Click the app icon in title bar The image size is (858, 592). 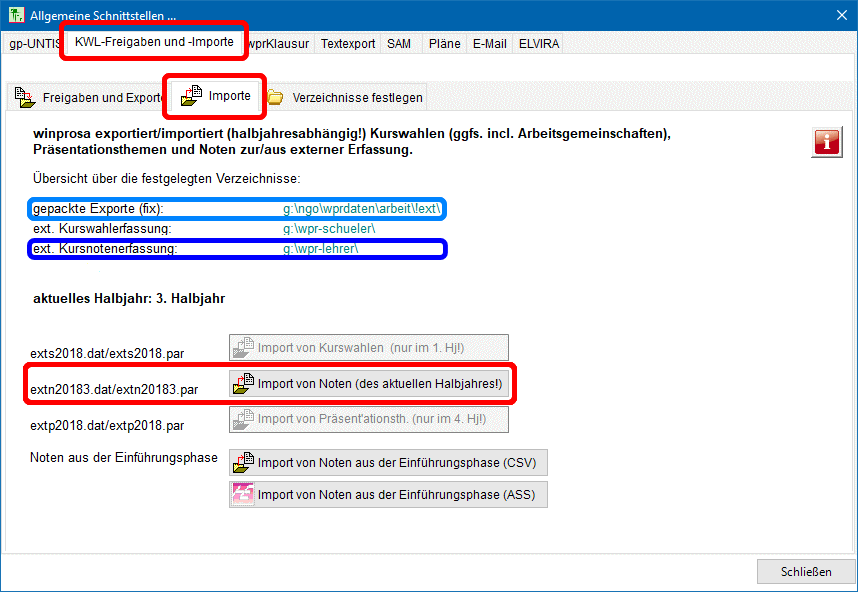14,15
